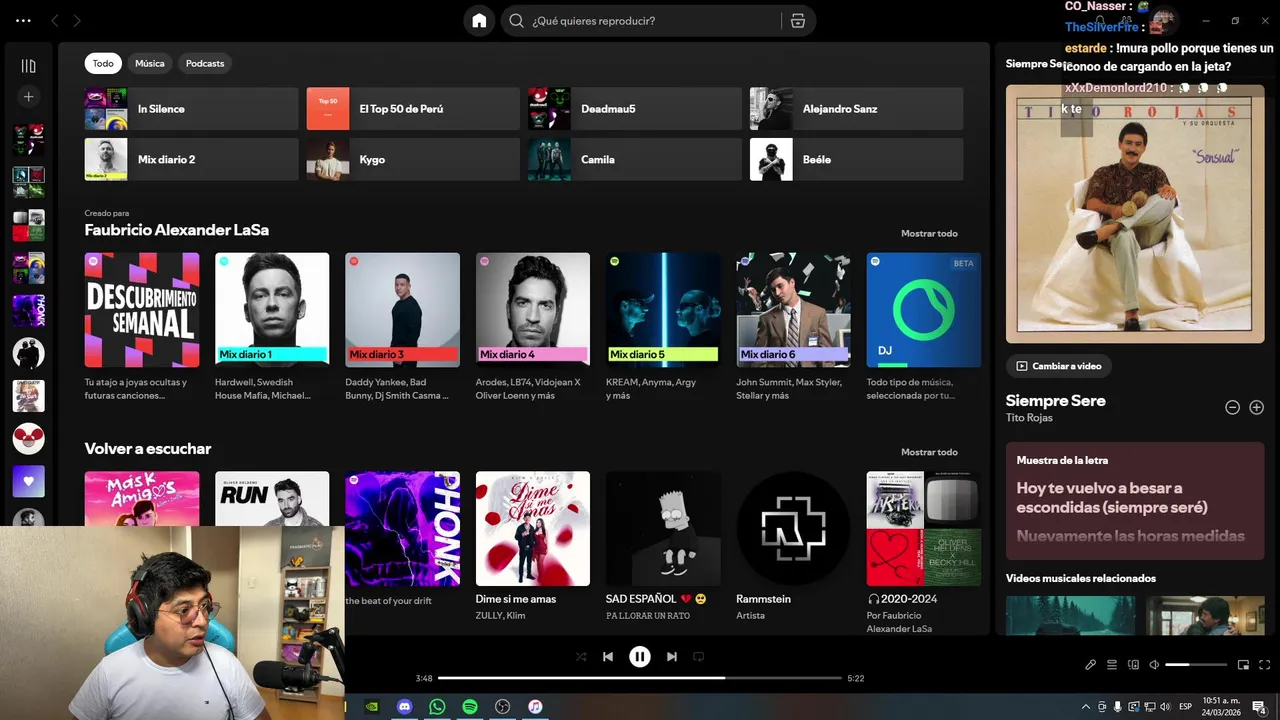The height and width of the screenshot is (720, 1280).
Task: Open the mini player icon
Action: click(1244, 665)
